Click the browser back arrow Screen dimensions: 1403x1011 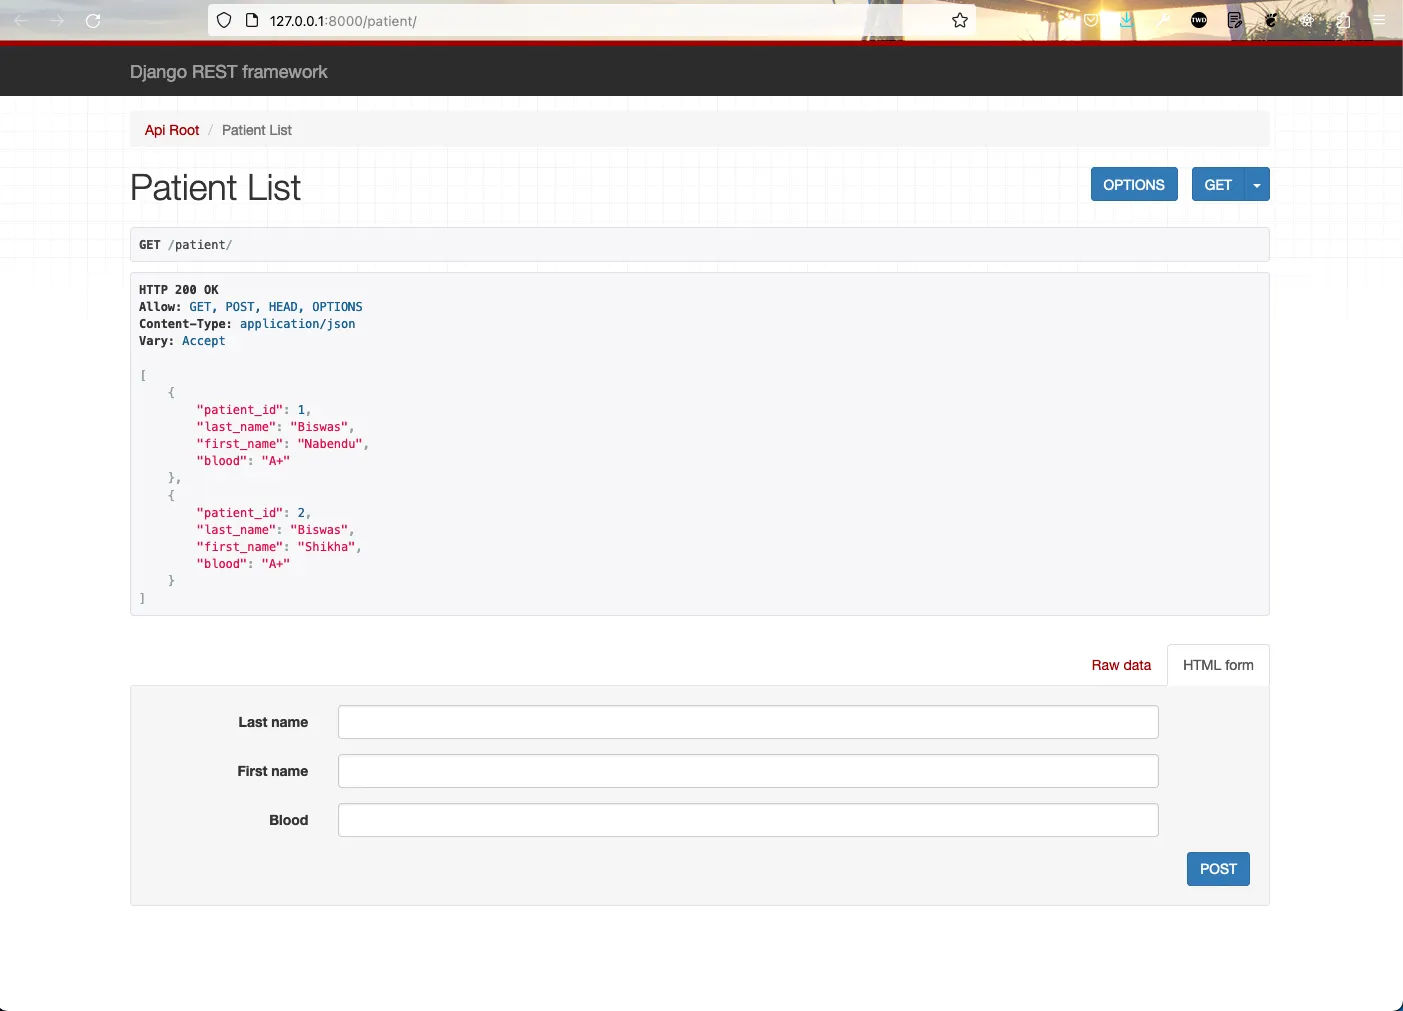point(21,20)
